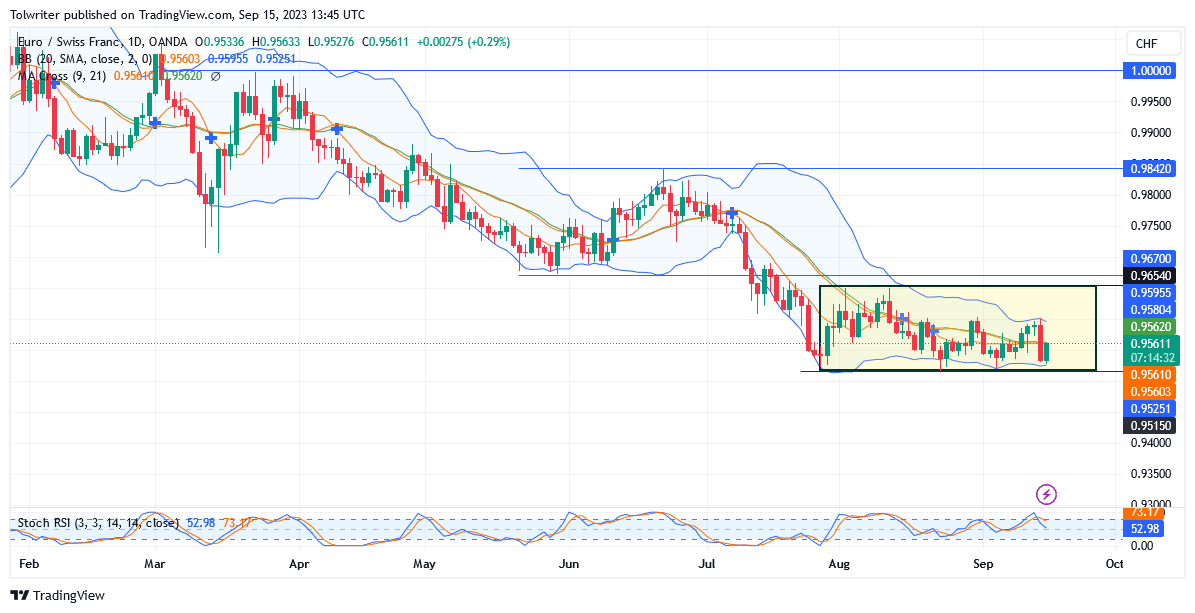Click the blue 0.98420 price label

[x=1149, y=168]
